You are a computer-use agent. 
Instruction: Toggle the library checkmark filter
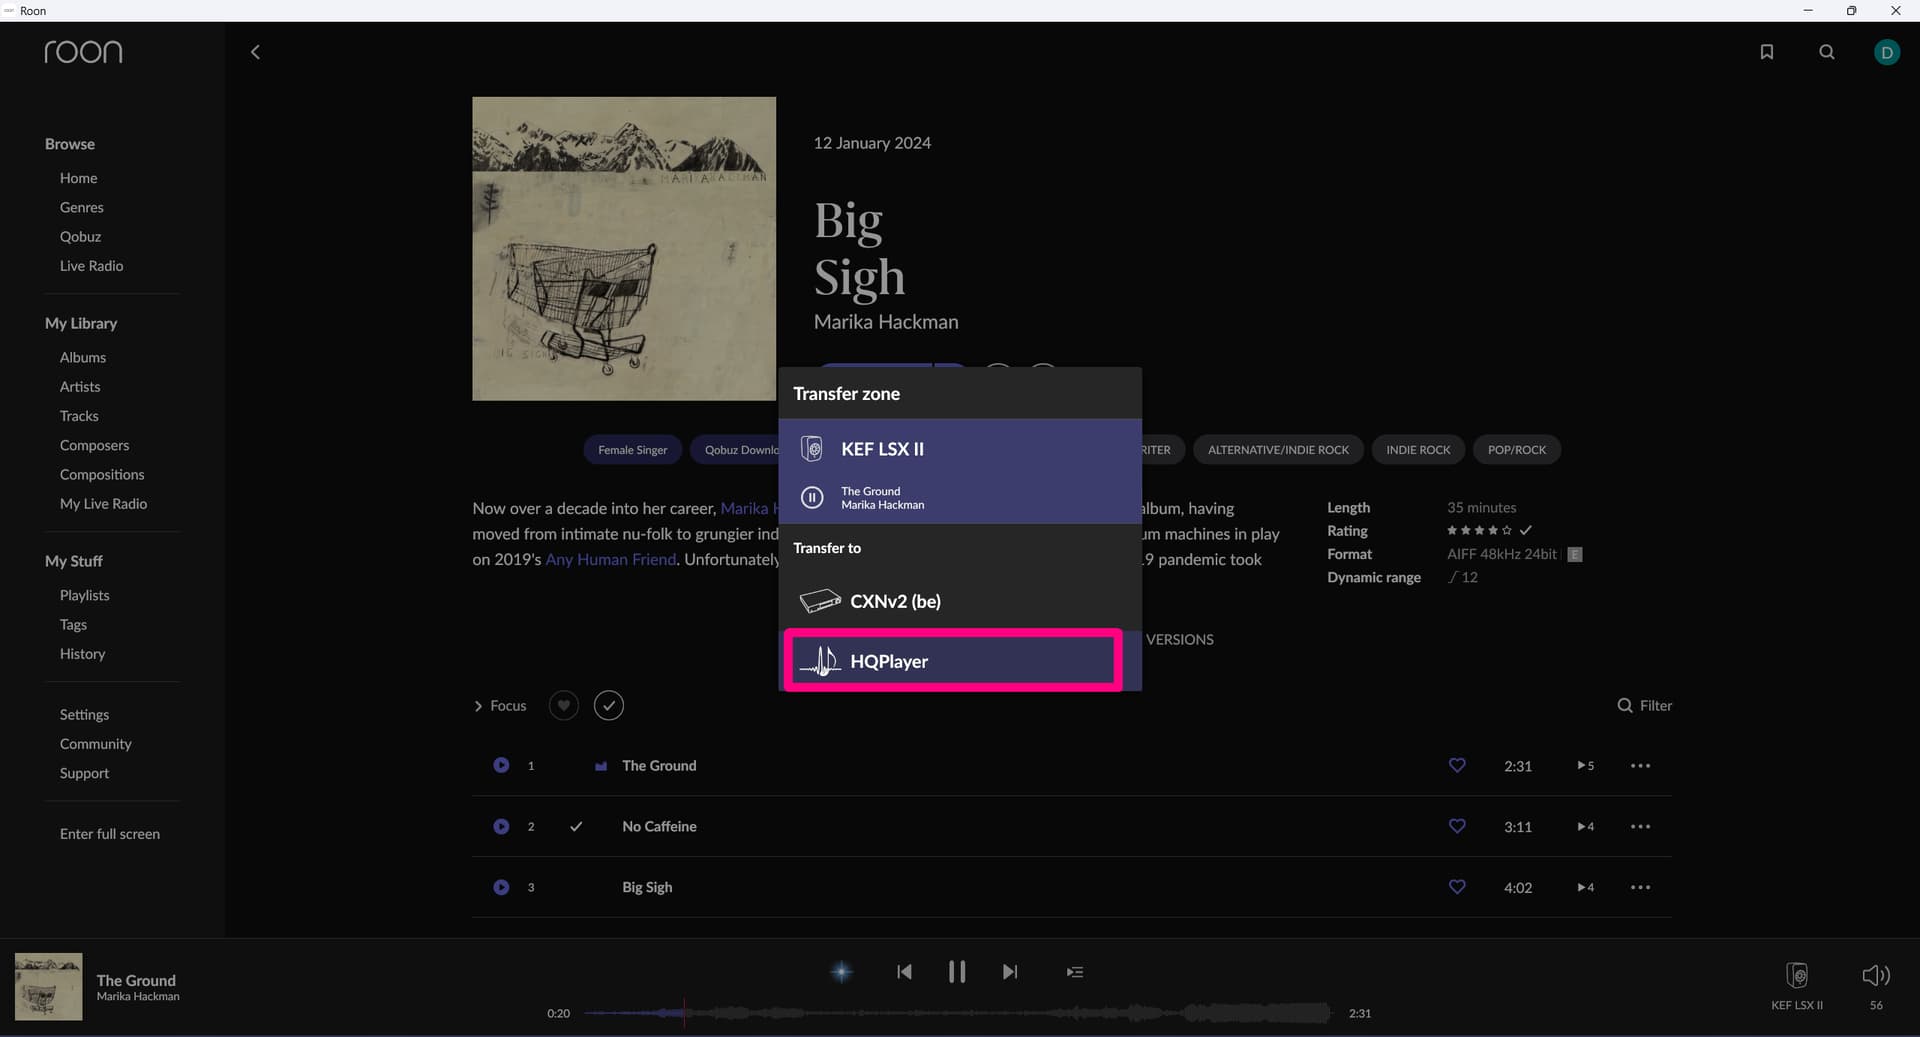[x=609, y=705]
